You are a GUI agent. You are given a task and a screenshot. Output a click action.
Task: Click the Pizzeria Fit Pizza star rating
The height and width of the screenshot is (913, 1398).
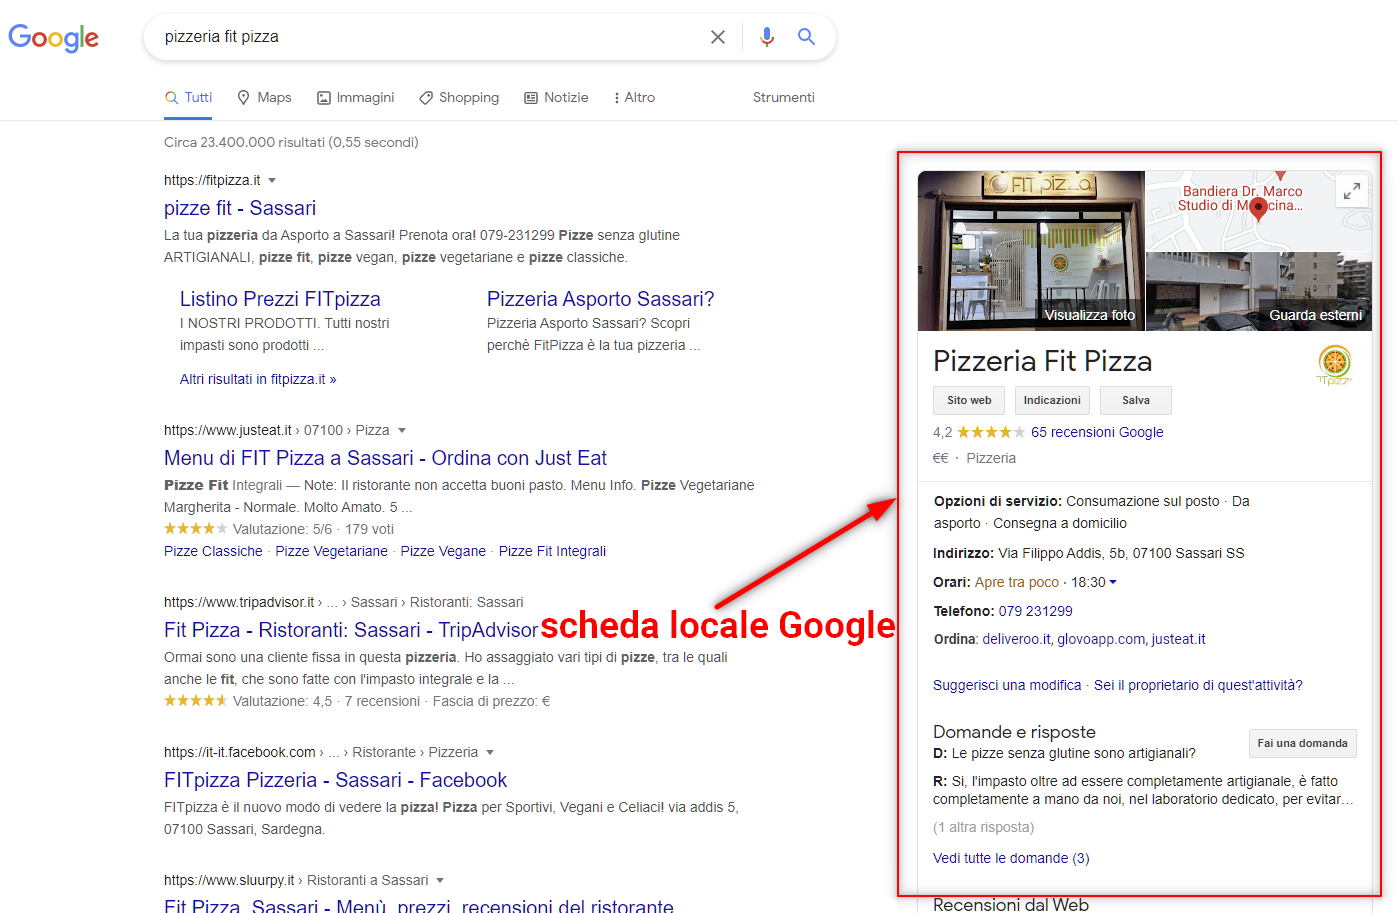(x=990, y=432)
